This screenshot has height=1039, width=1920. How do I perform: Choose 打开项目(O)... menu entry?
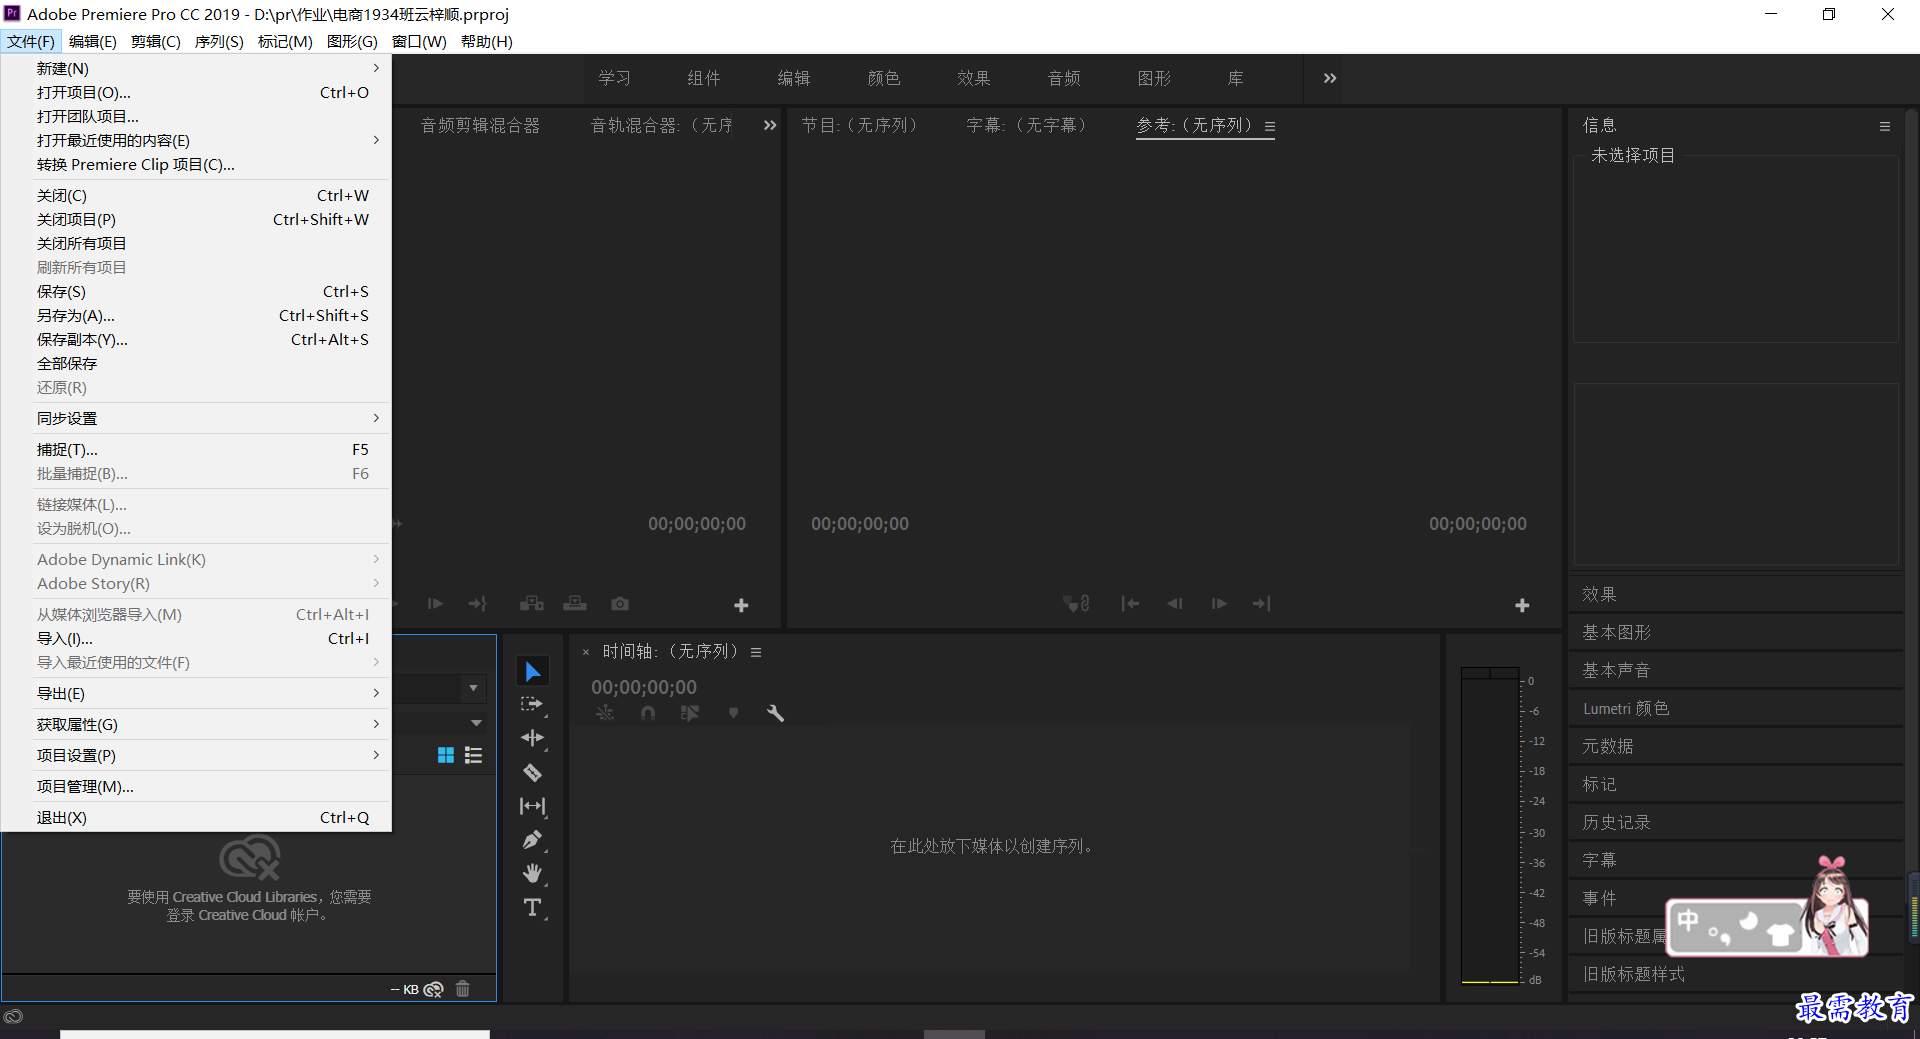(x=196, y=92)
